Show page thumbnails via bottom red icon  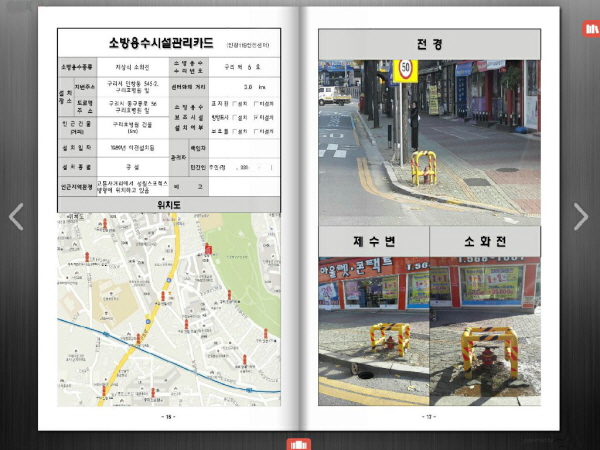click(299, 443)
